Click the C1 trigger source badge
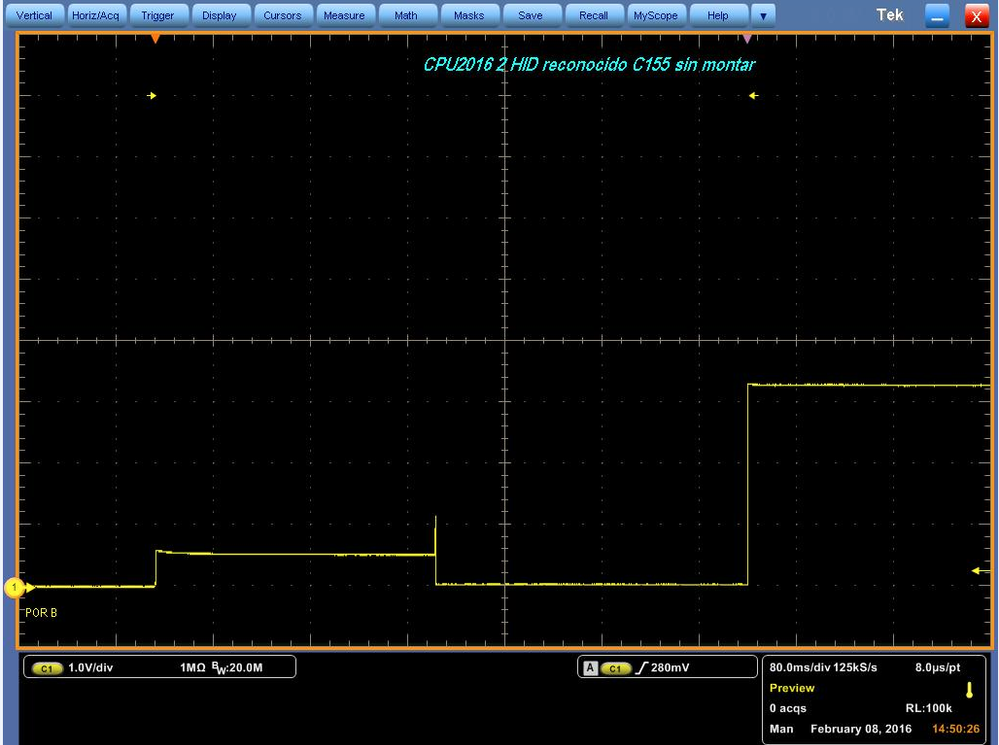The image size is (999, 745). coord(615,669)
